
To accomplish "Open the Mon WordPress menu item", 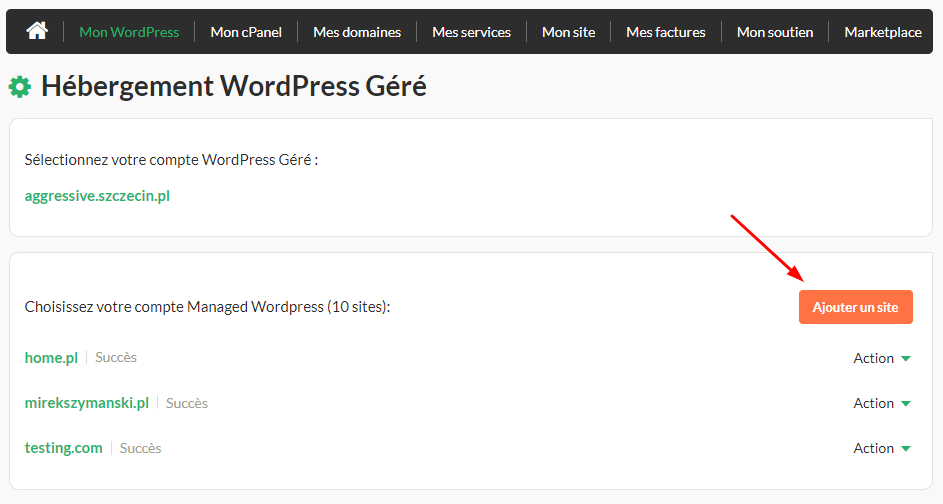I will click(x=129, y=32).
